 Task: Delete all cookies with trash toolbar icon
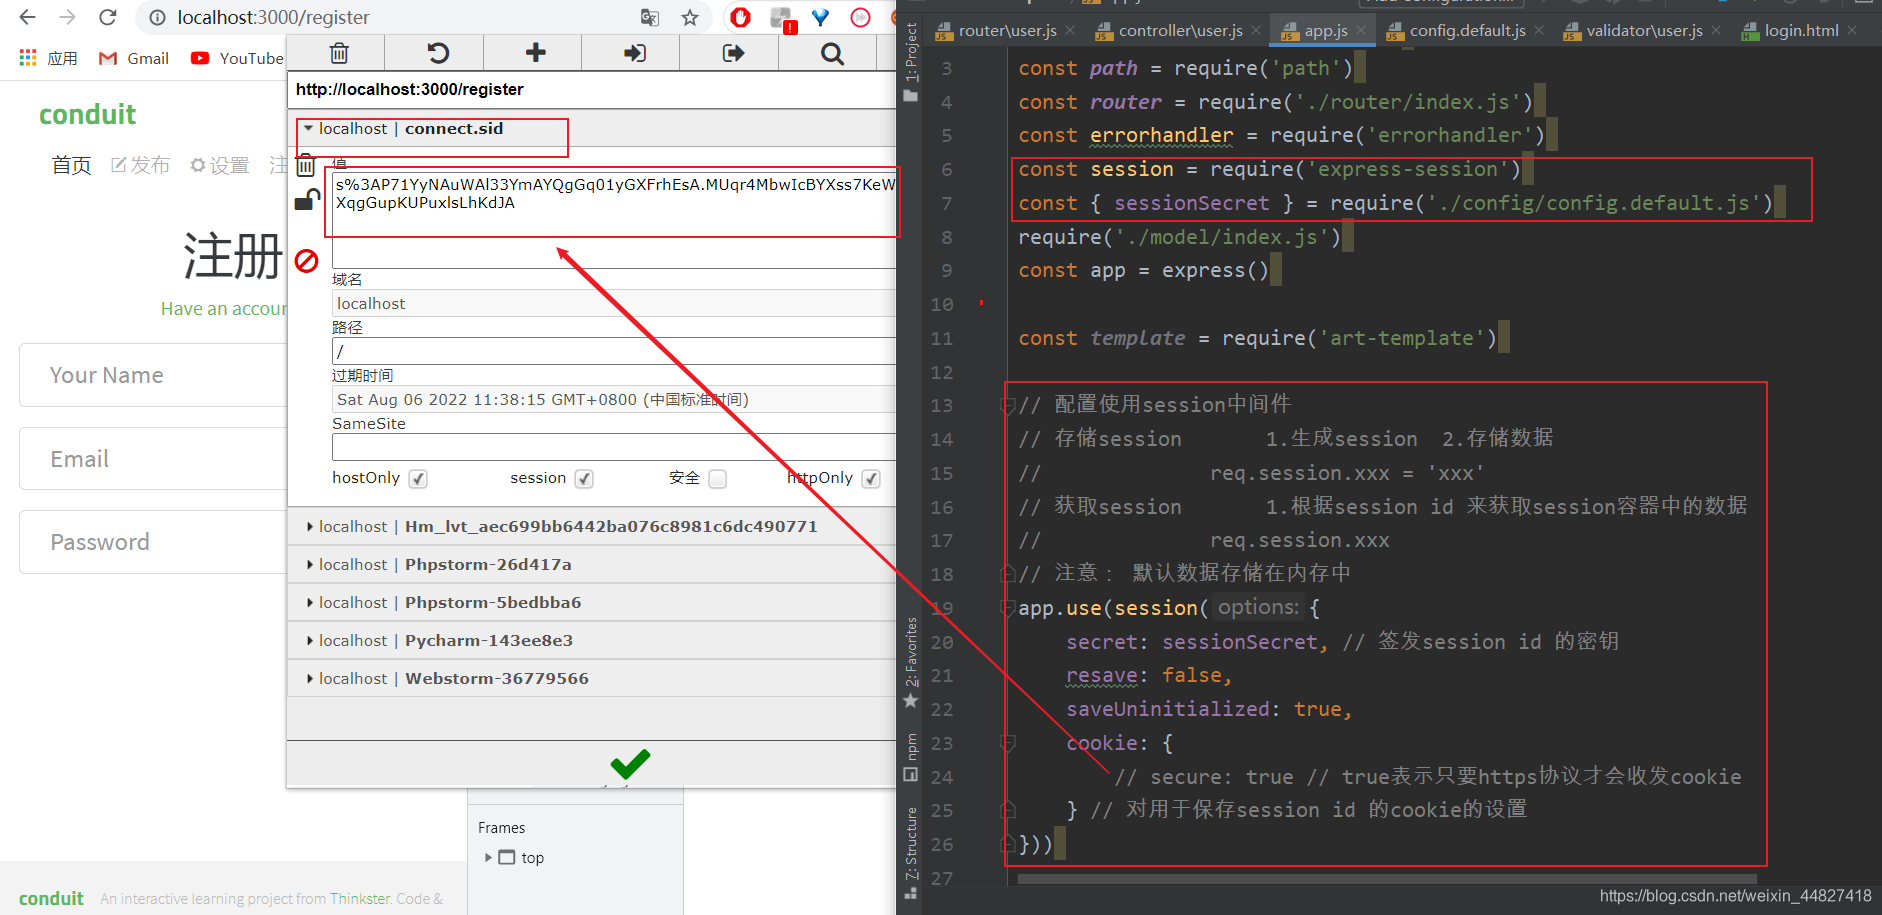pos(339,53)
